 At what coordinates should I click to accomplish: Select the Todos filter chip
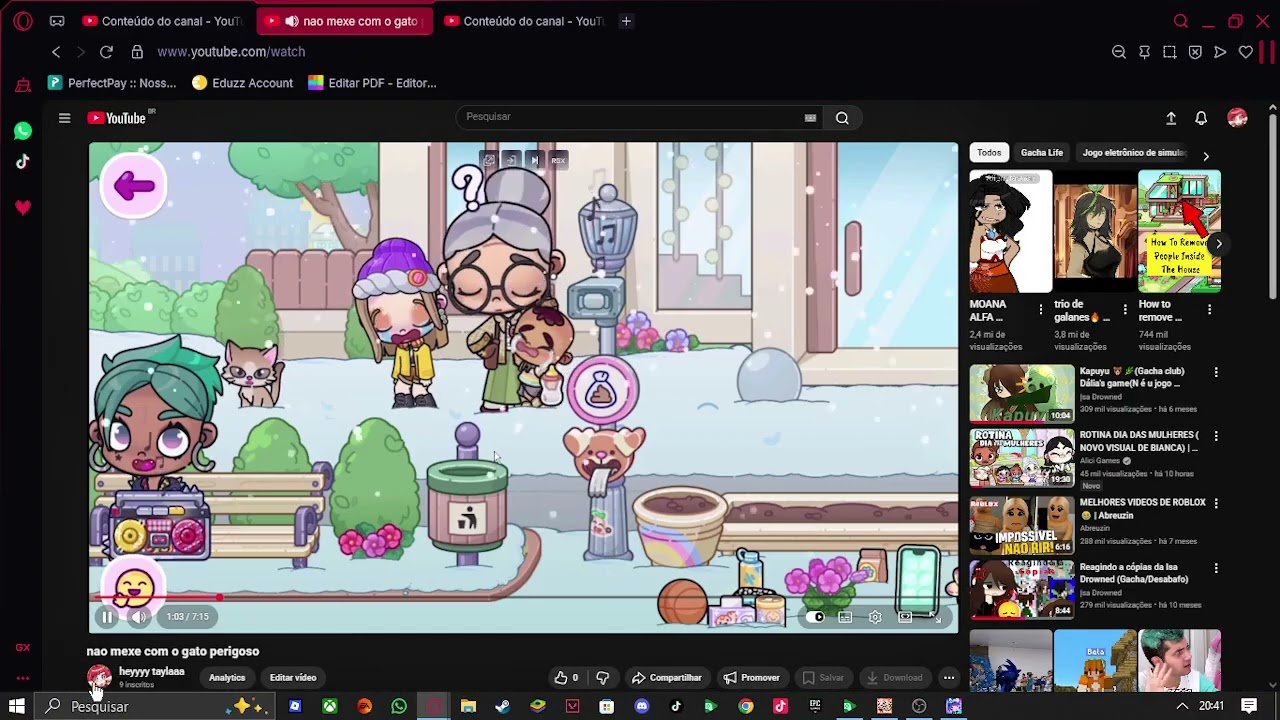[x=989, y=153]
